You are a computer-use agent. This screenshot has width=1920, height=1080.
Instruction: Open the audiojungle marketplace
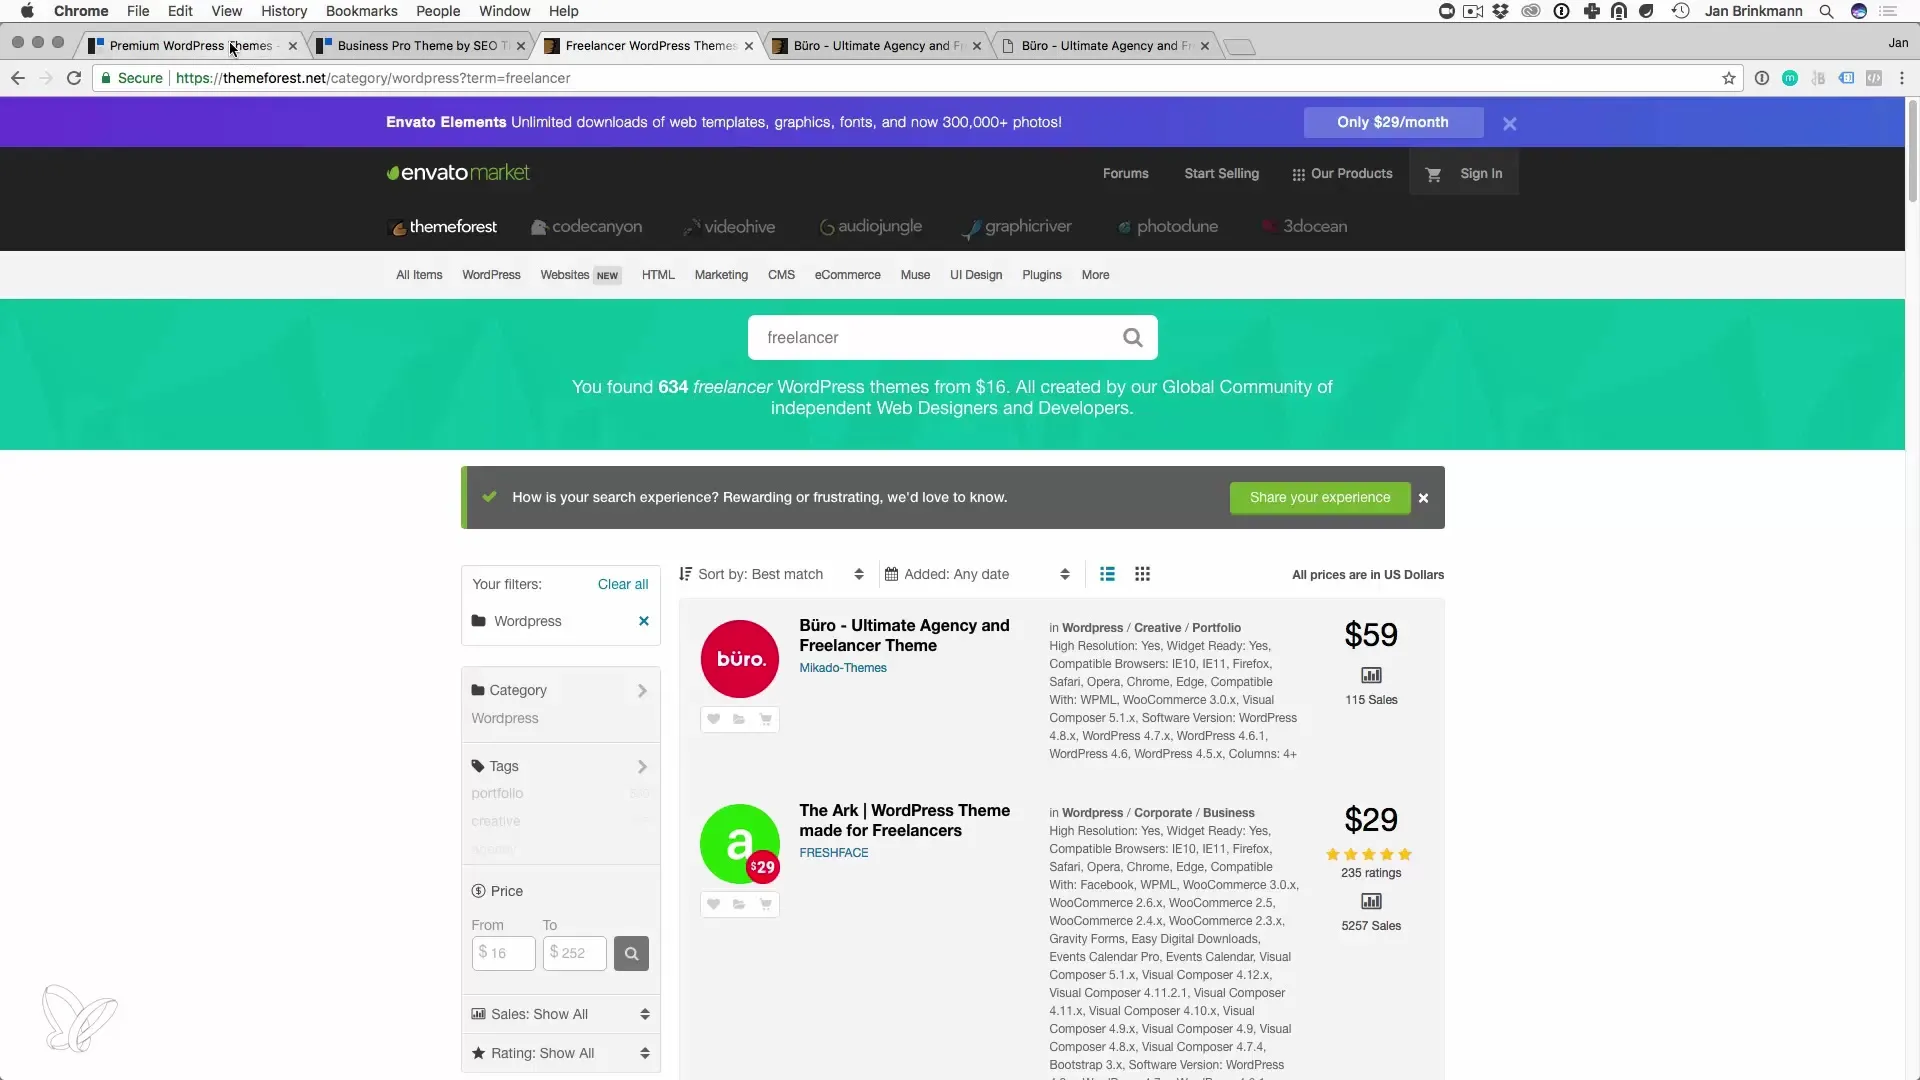[x=871, y=227]
